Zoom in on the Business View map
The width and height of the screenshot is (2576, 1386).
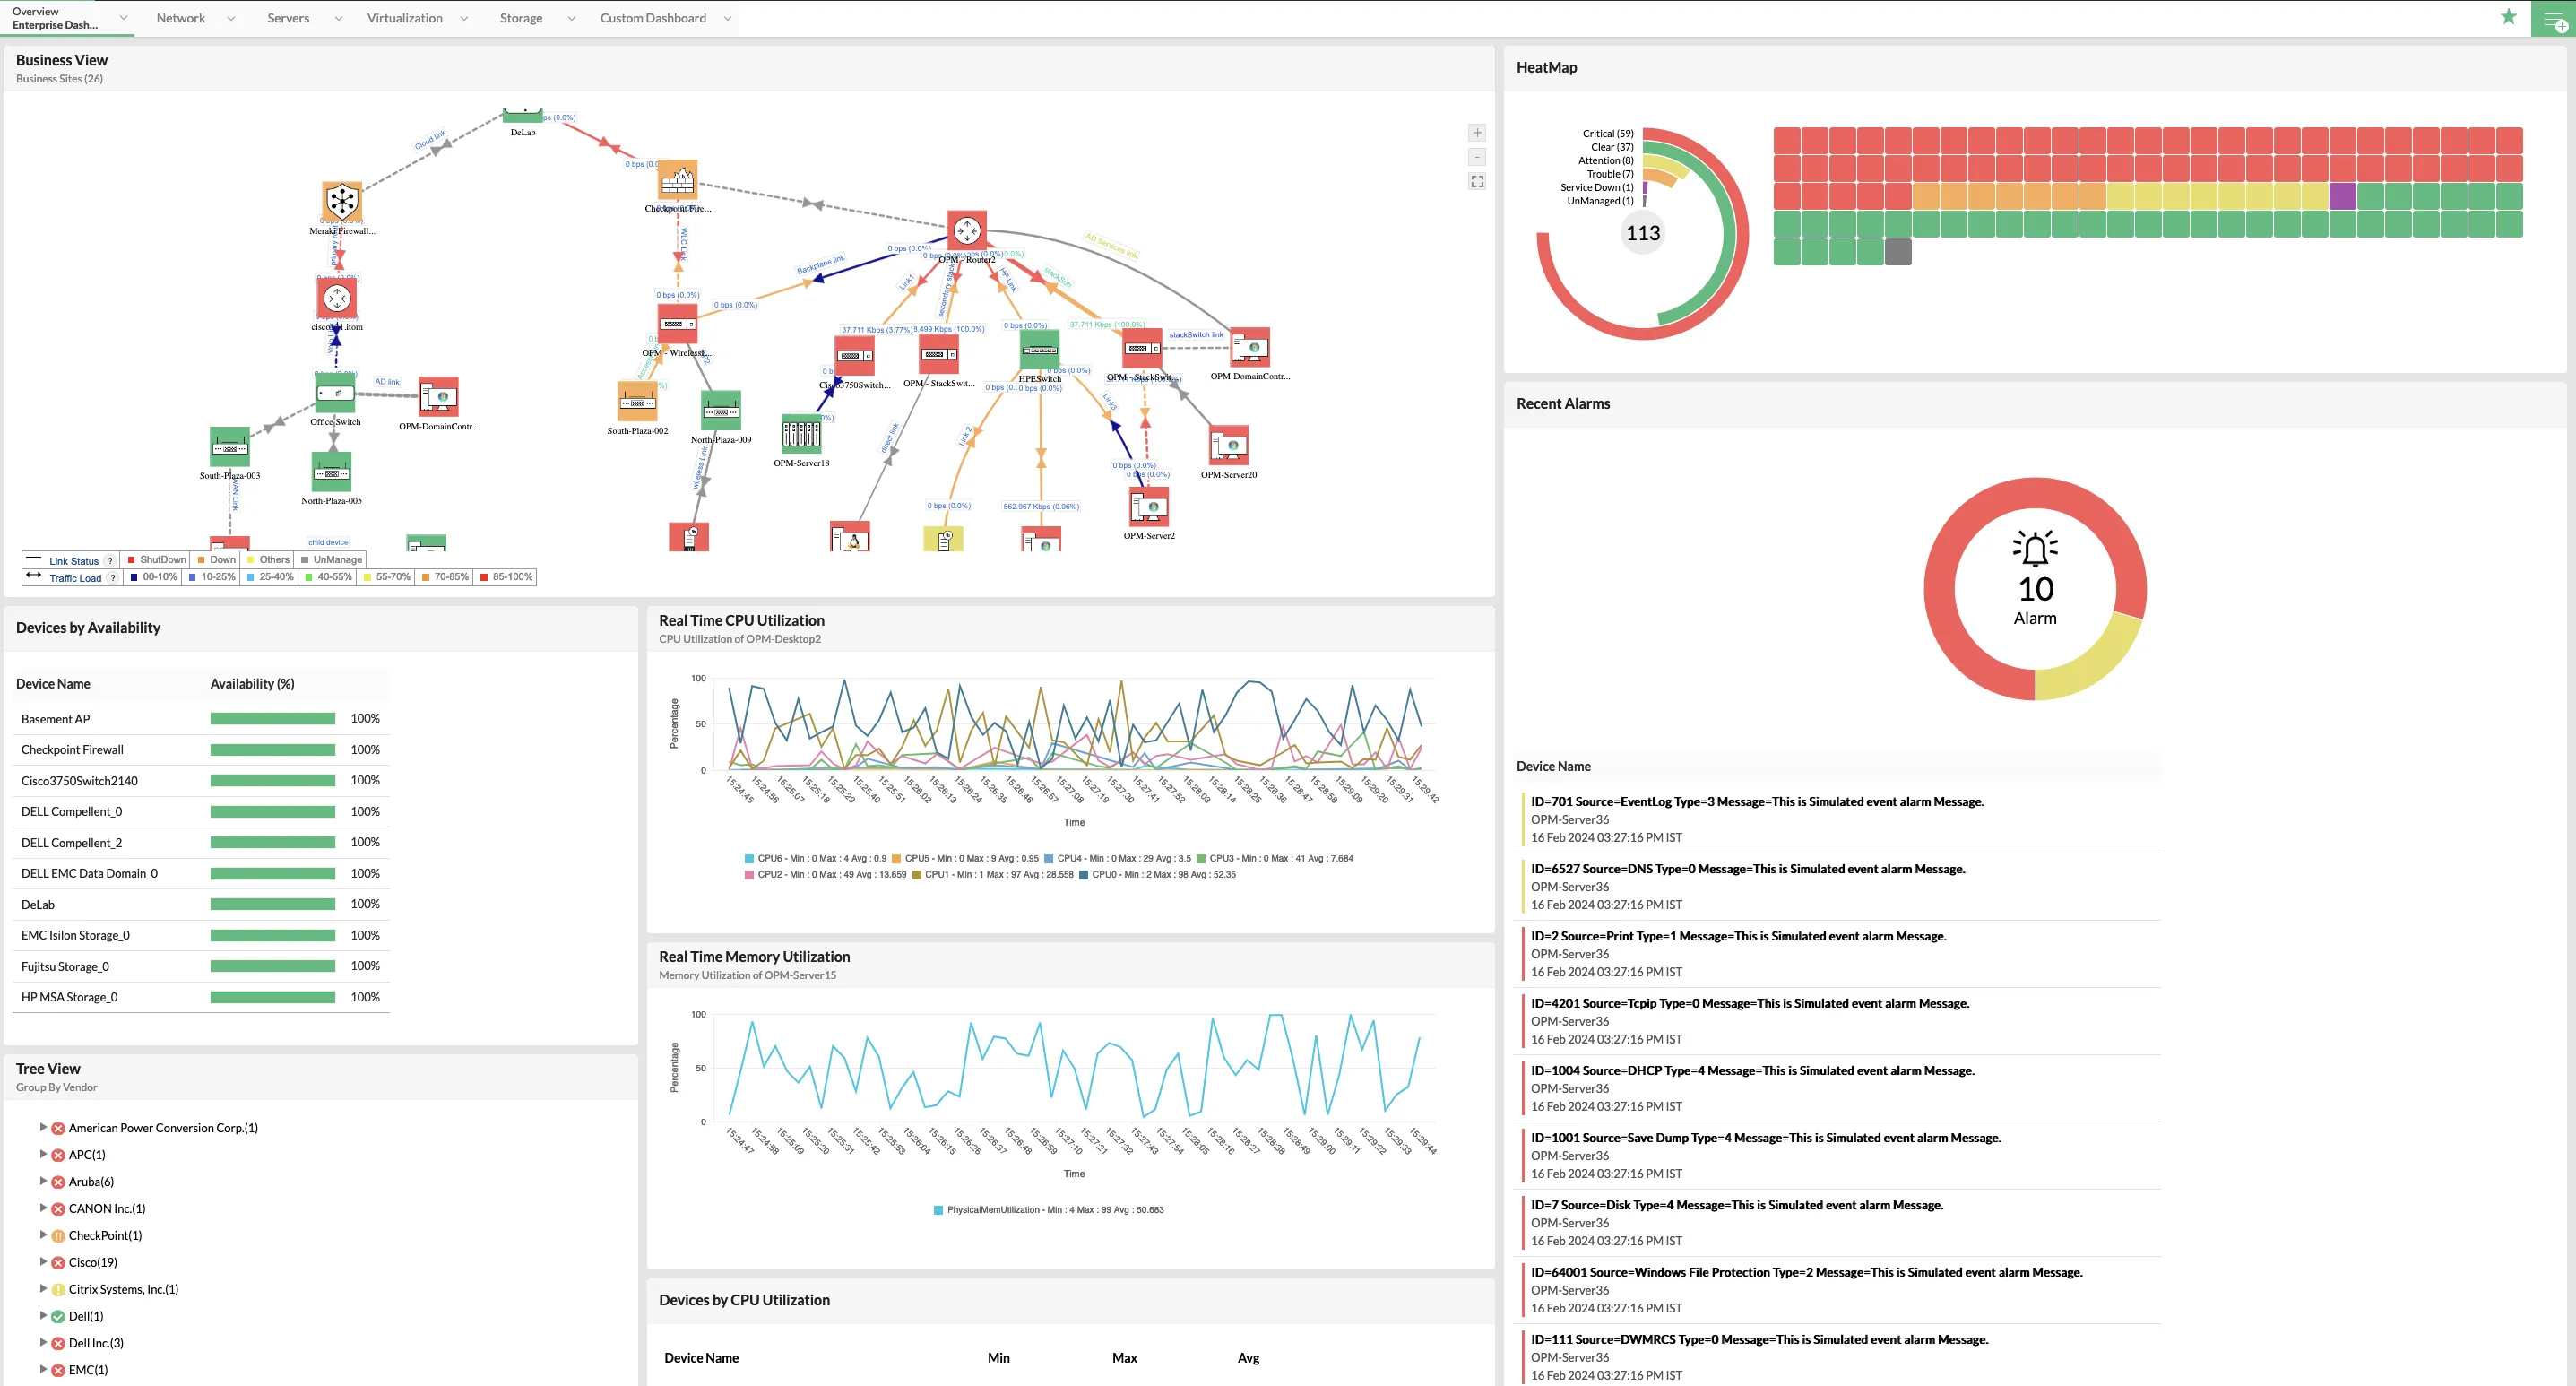tap(1477, 132)
